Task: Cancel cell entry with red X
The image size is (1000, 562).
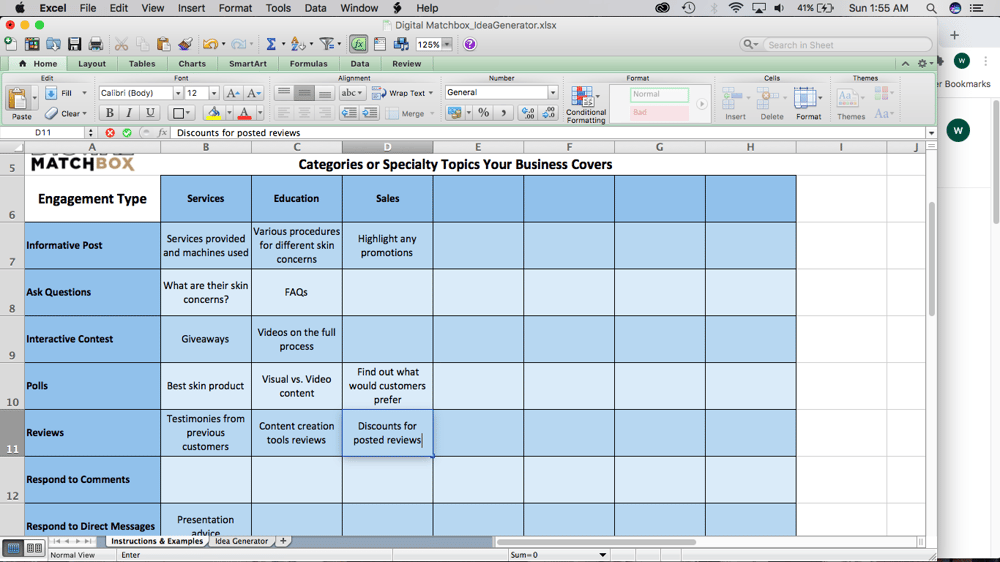Action: [x=110, y=133]
